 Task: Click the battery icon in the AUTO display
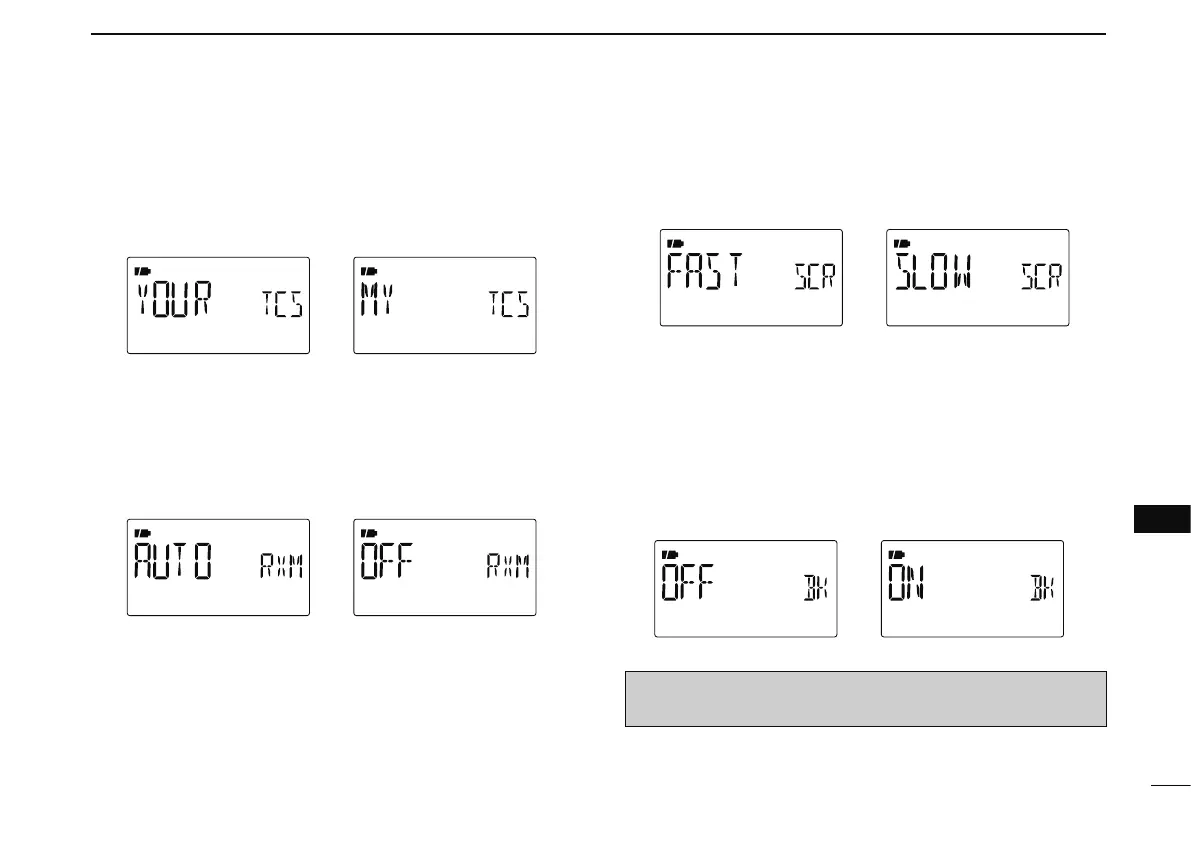coord(143,533)
